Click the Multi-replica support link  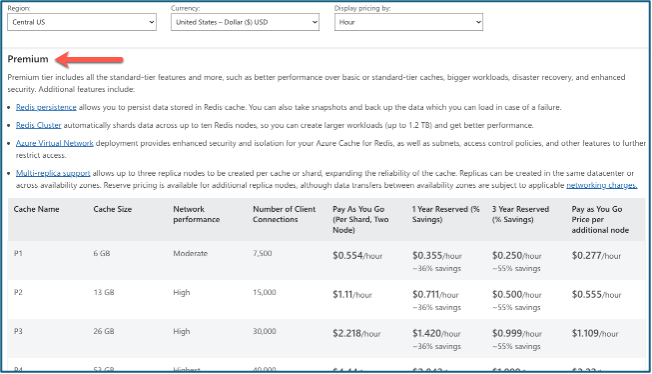point(53,173)
